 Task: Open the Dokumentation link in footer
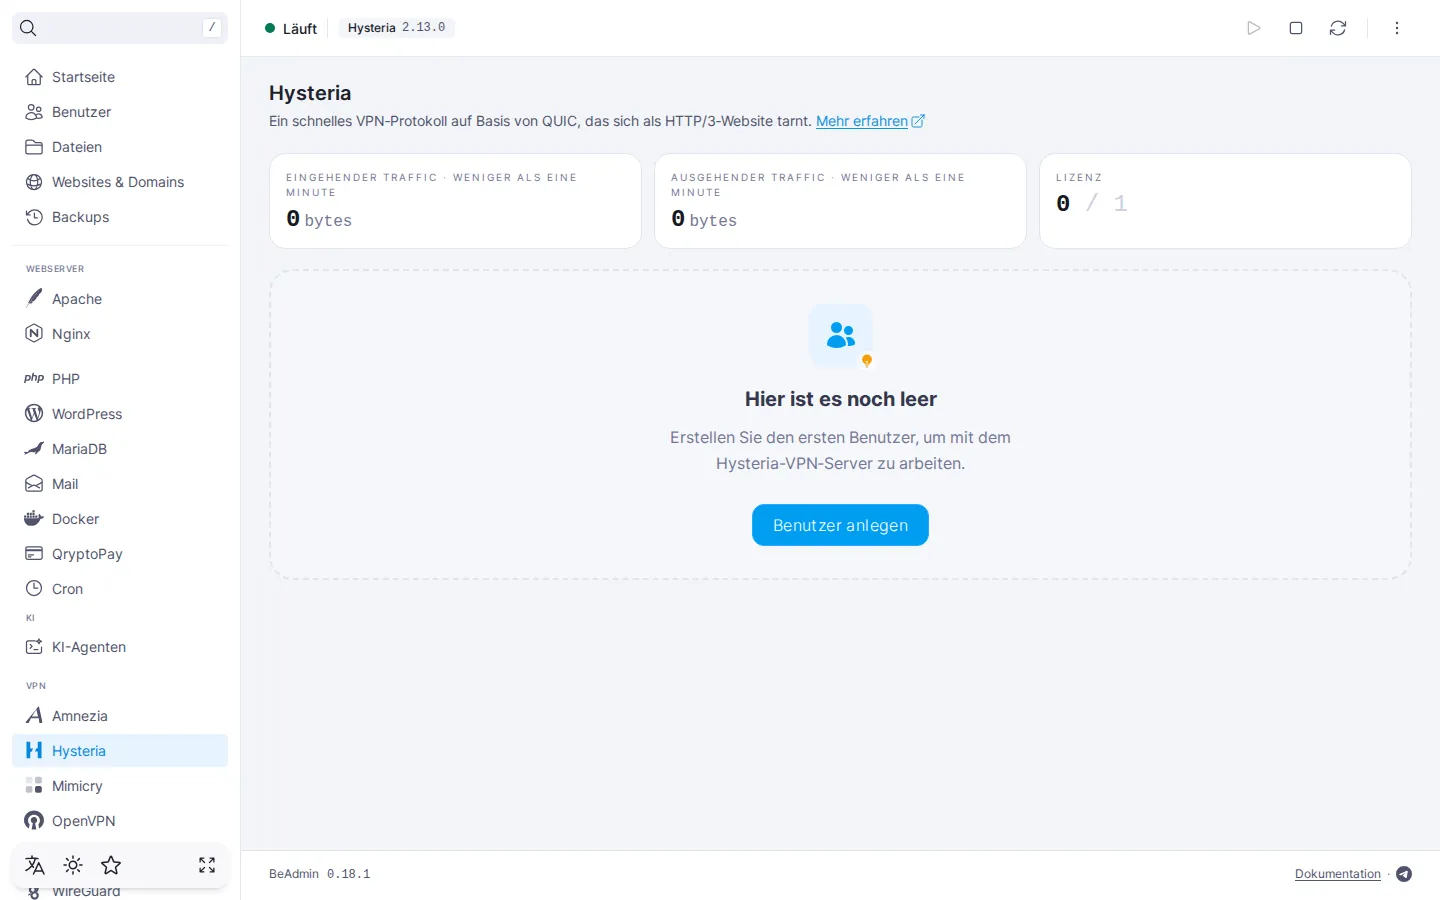(1338, 874)
